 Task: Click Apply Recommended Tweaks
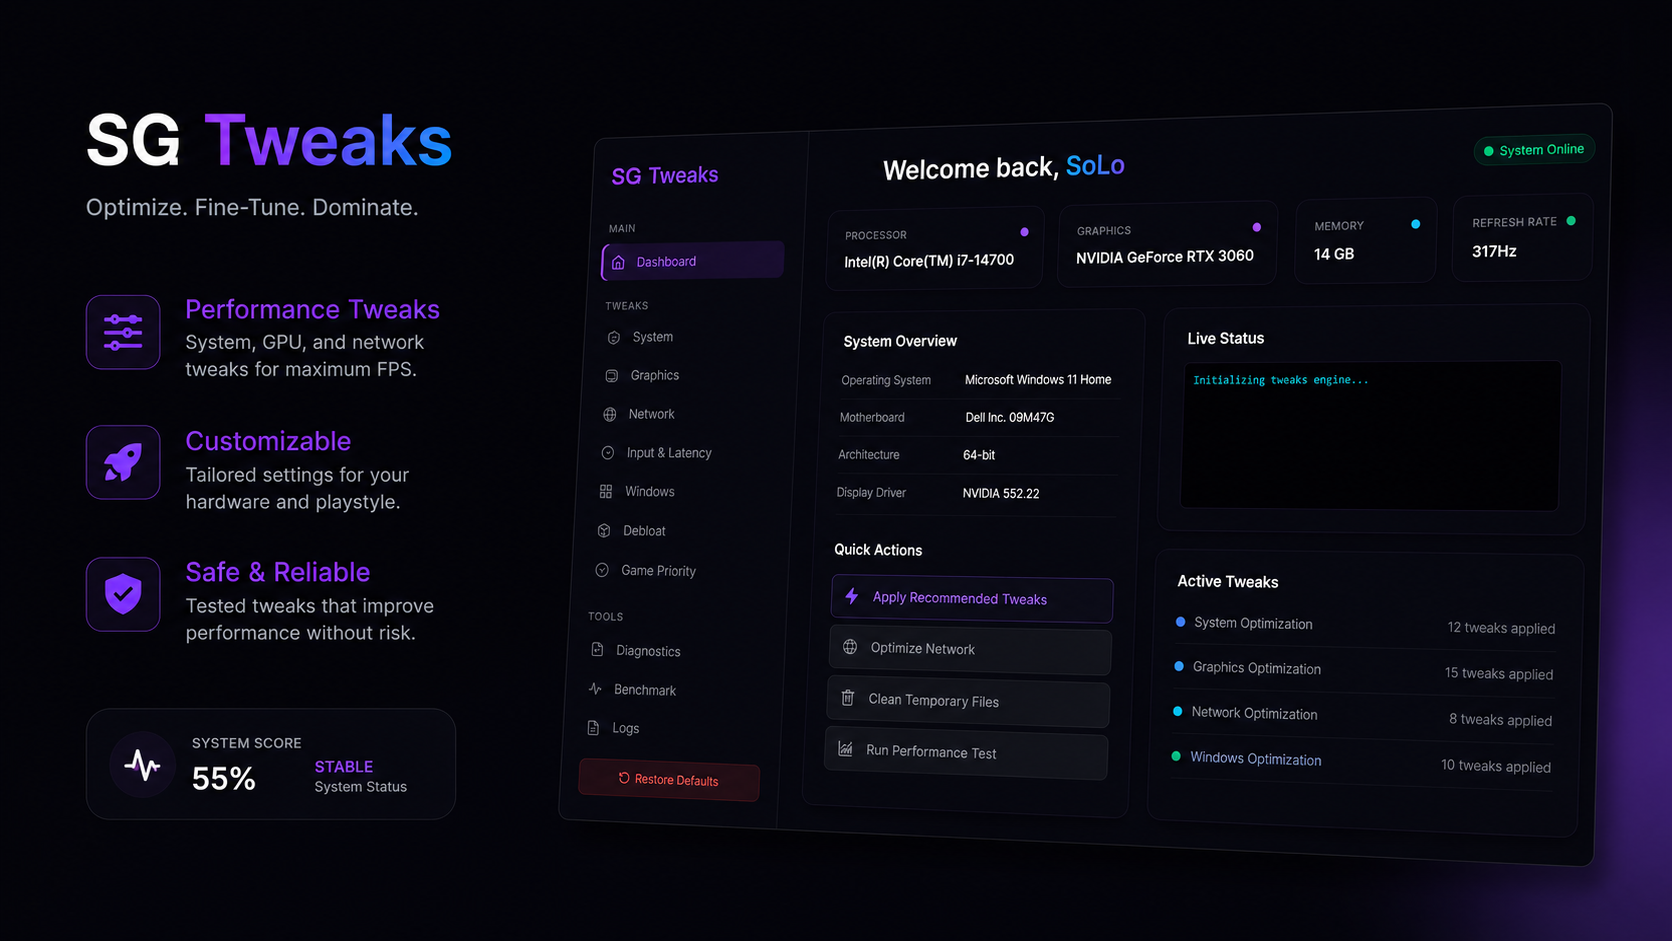972,599
